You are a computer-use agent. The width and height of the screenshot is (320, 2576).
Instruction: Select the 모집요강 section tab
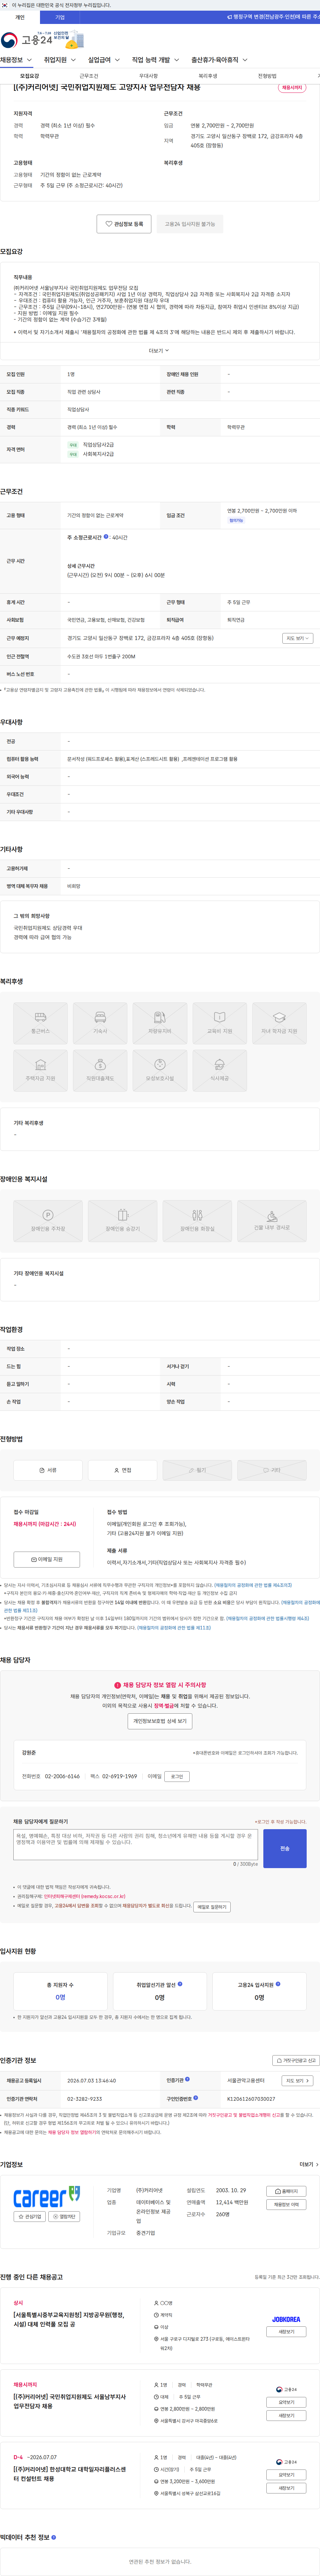(30, 76)
